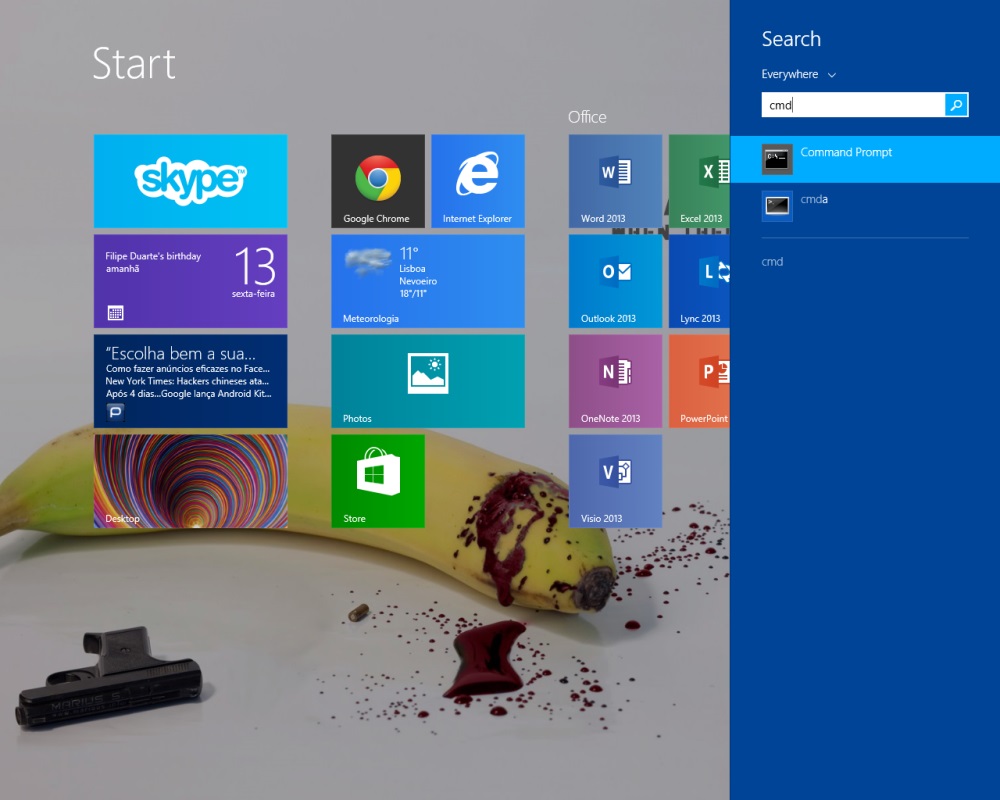Screen dimensions: 1000x800
Task: Open the Desktop tile
Action: tap(190, 481)
